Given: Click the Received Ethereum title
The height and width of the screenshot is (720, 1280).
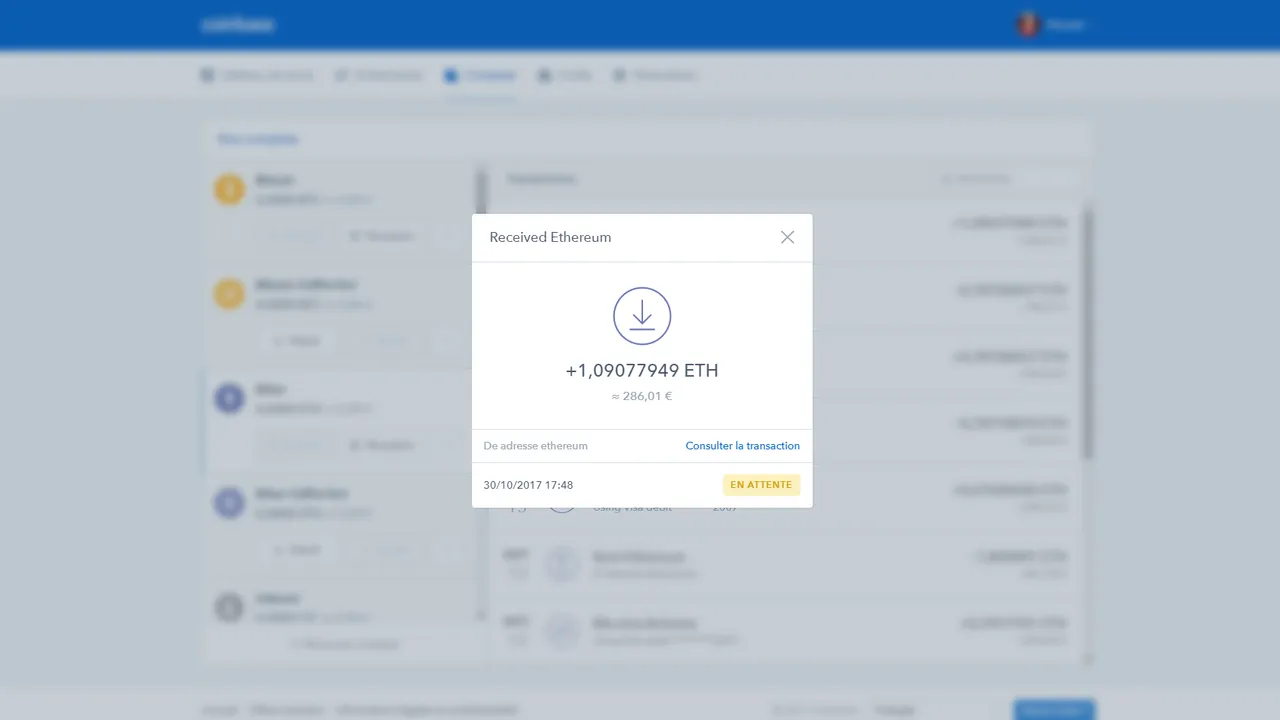Looking at the screenshot, I should tap(550, 237).
